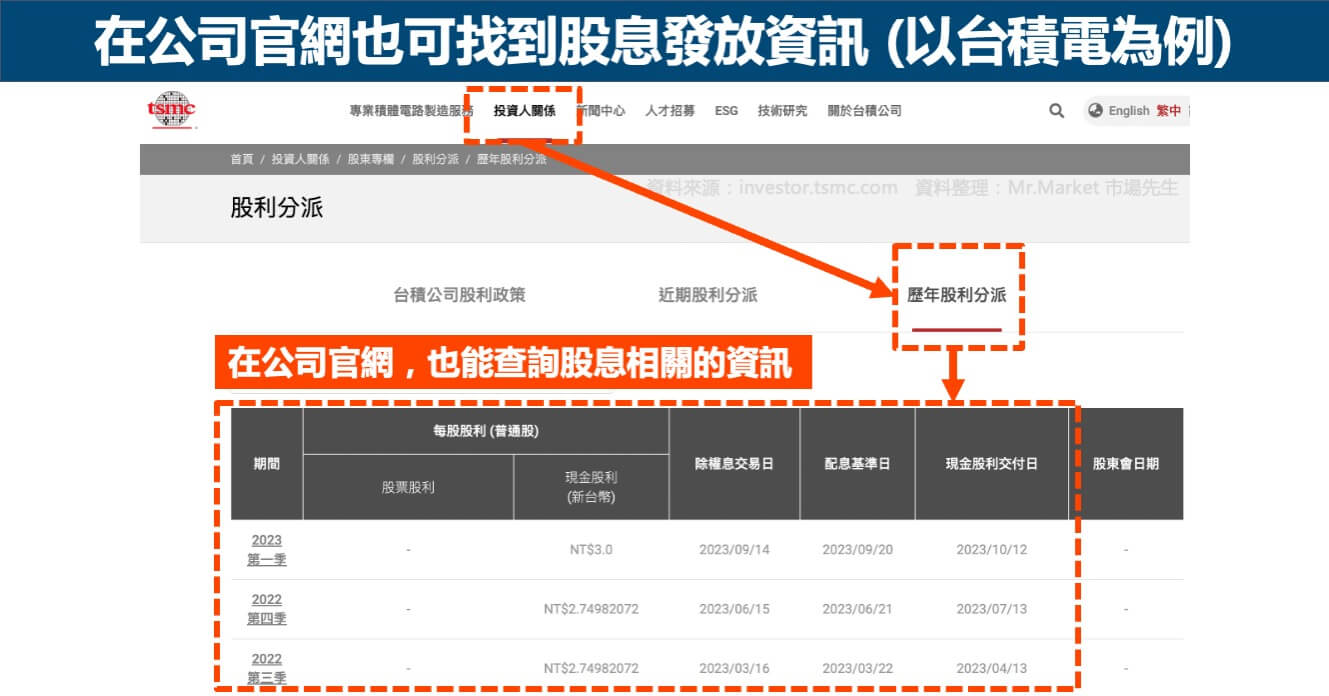Open 2022 第四季 period link
Screen dimensions: 1329x696
coord(267,609)
